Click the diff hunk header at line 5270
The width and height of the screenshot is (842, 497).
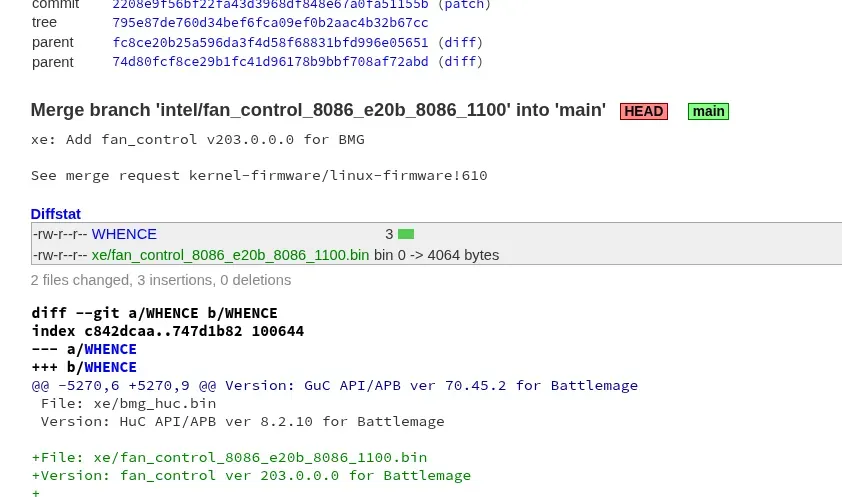coord(335,385)
